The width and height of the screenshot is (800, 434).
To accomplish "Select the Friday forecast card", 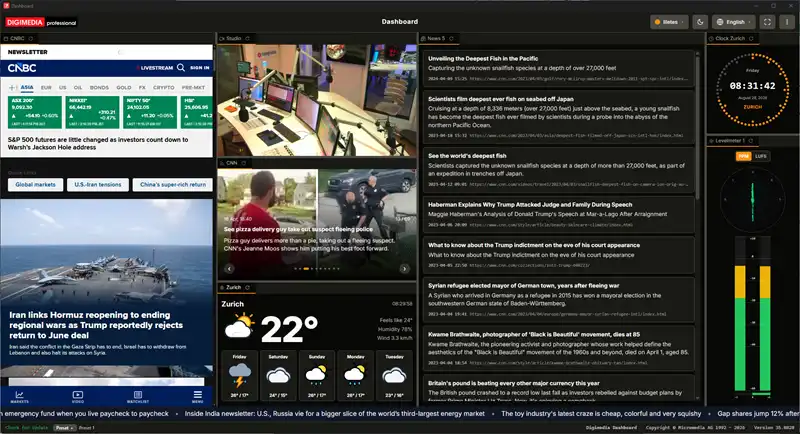I will 239,375.
